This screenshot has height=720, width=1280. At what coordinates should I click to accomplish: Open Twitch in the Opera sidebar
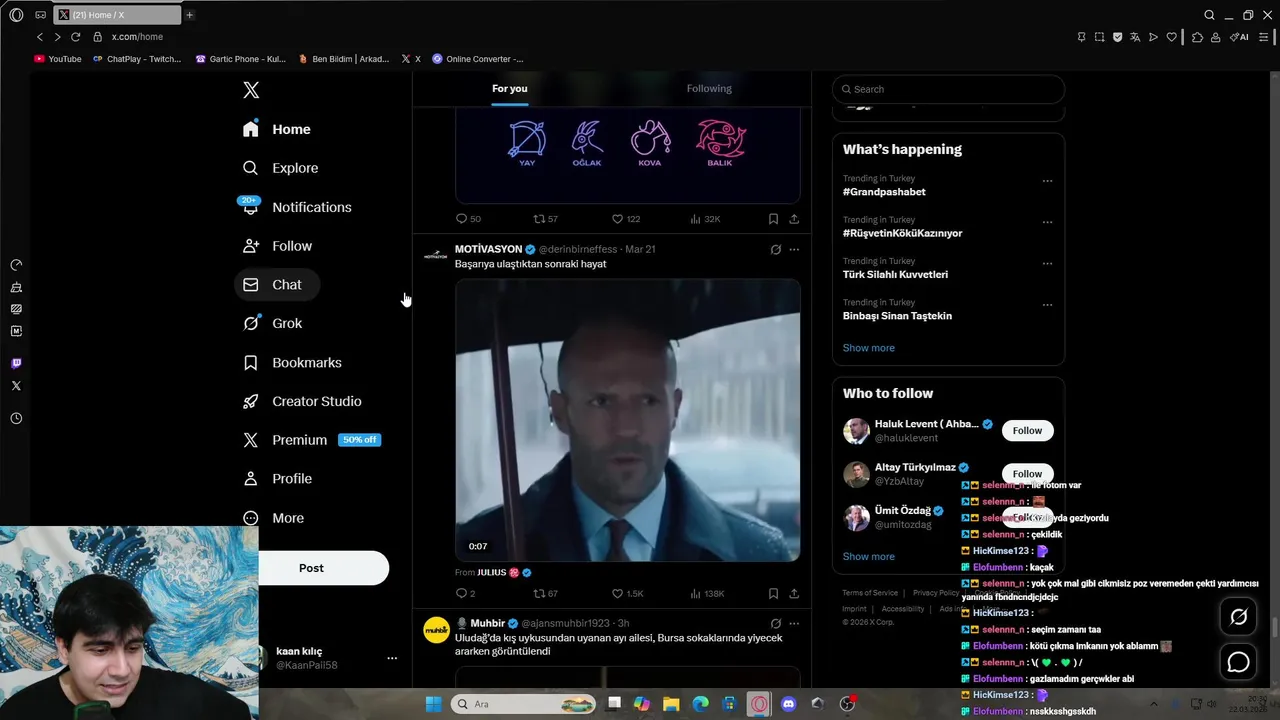click(x=16, y=363)
